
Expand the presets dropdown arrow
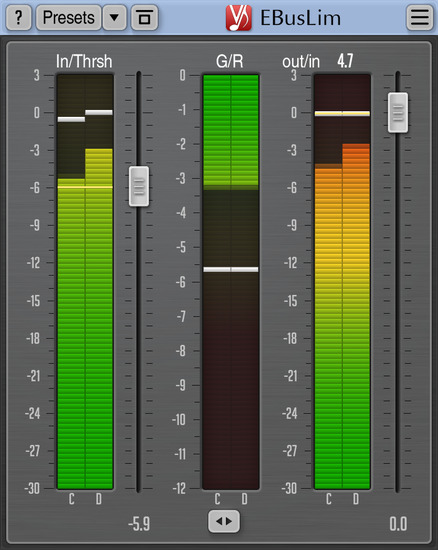114,17
